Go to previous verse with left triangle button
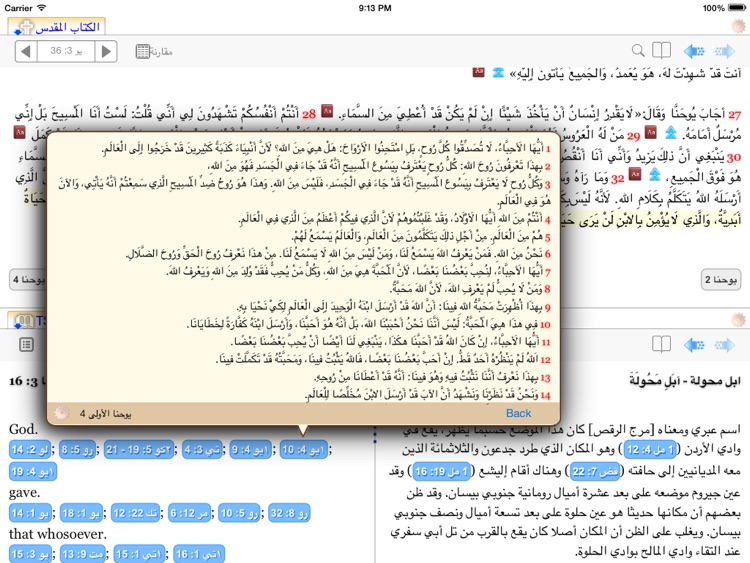Viewport: 750px width, 563px height. (x=26, y=51)
